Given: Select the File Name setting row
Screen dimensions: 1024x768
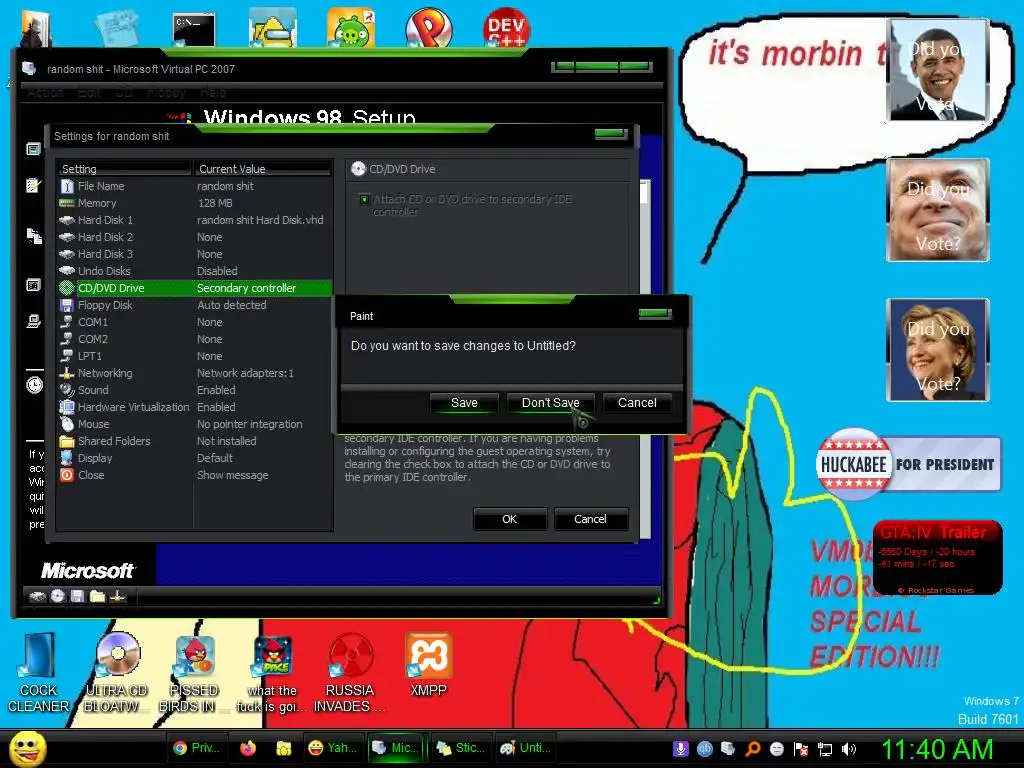Looking at the screenshot, I should click(195, 186).
